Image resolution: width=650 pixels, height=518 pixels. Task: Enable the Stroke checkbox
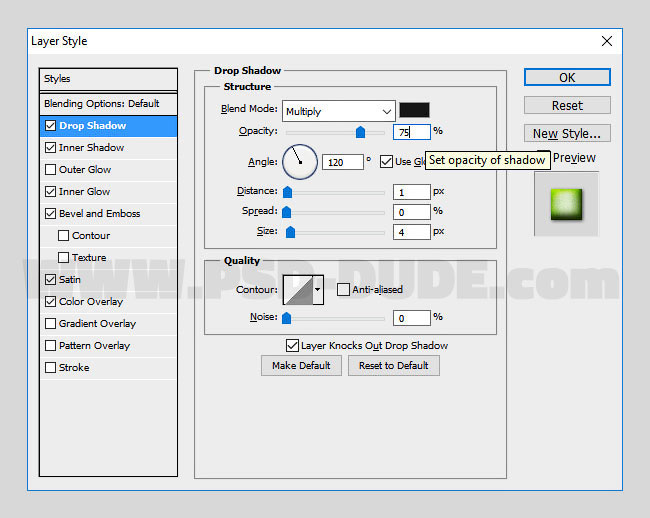(x=51, y=367)
